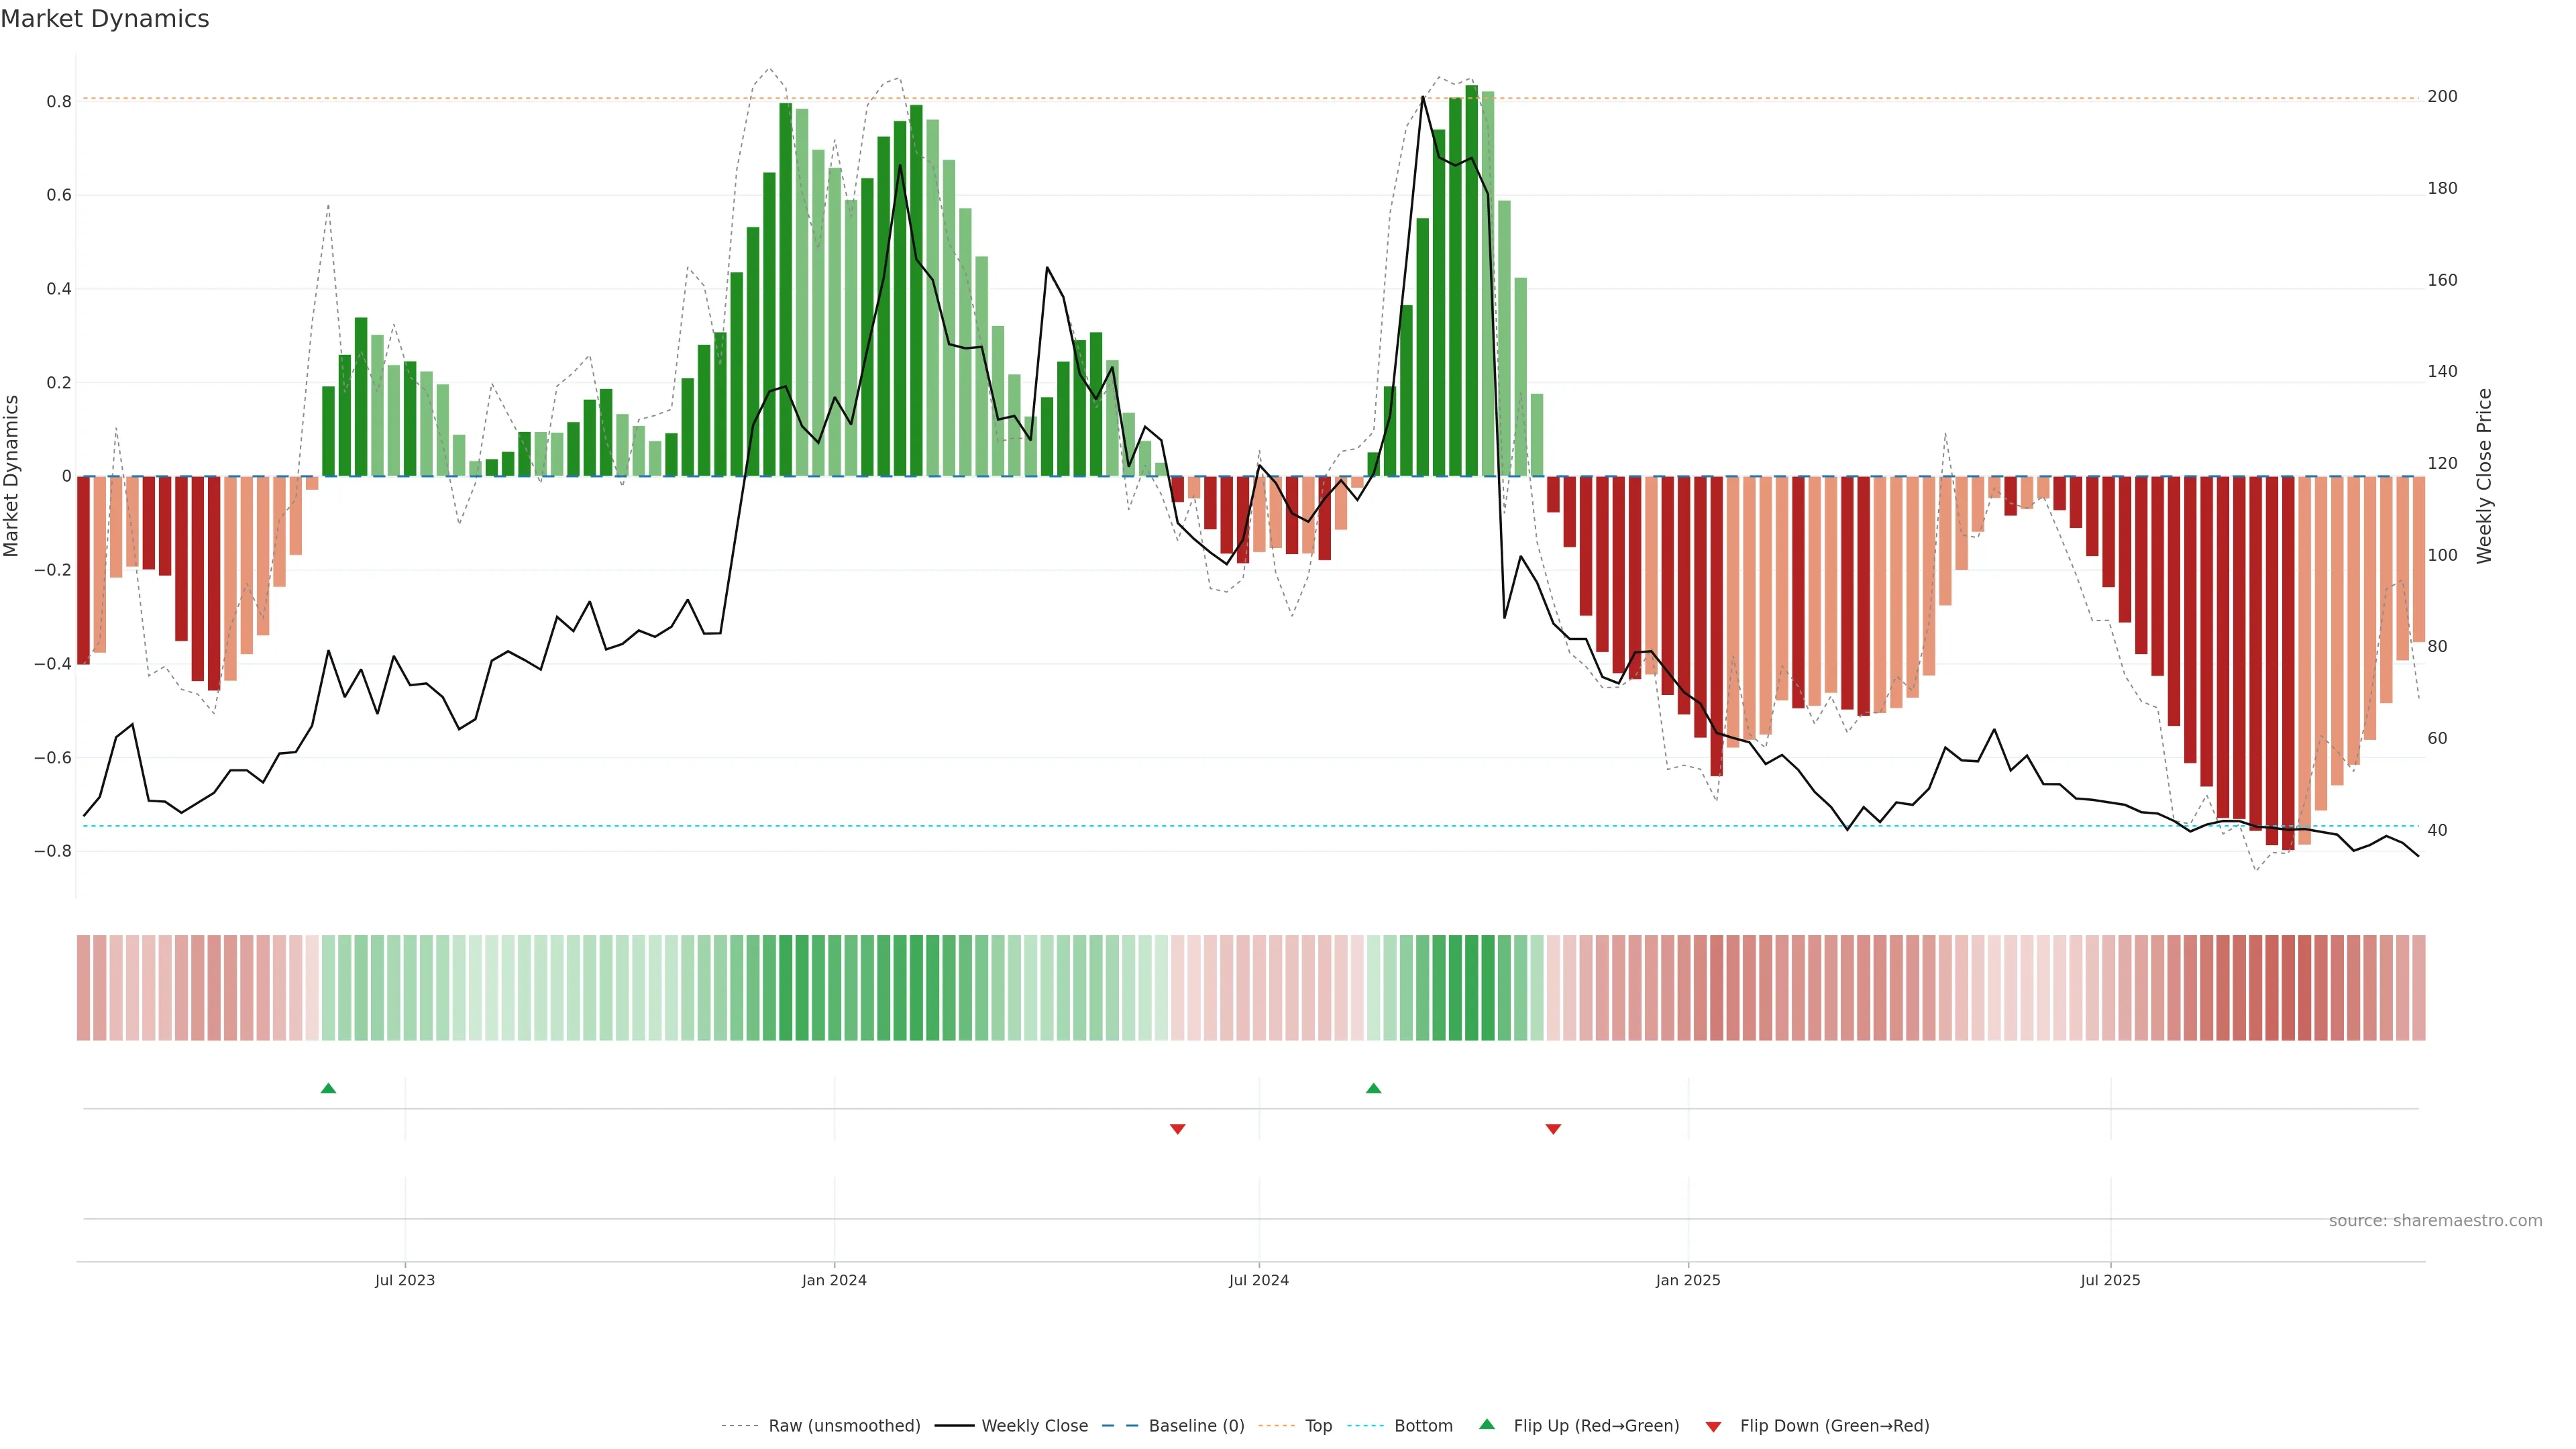Screen dimensions: 2576x1449
Task: Toggle the Baseline (0) legend entry
Action: (x=1196, y=1426)
